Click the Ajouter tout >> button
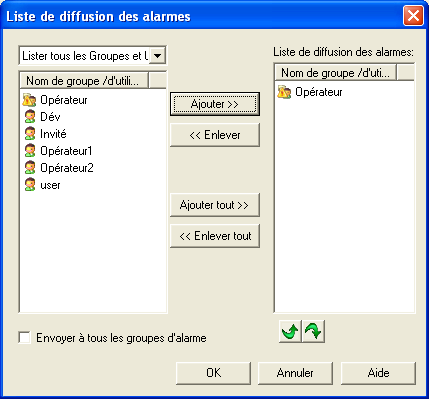 [x=215, y=205]
